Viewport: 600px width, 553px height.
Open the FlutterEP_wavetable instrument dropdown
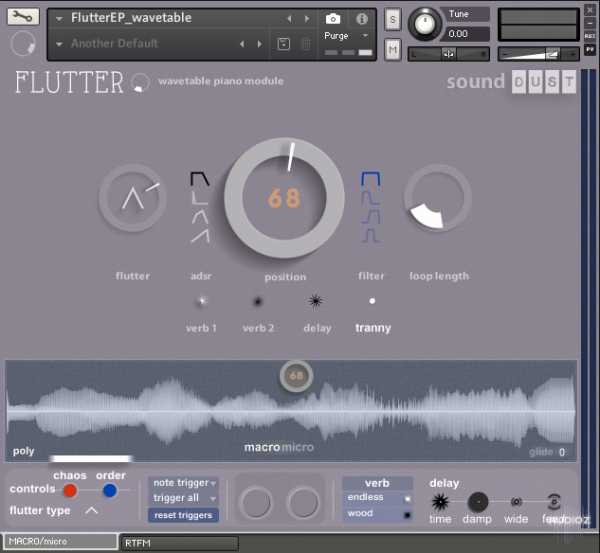coord(59,18)
